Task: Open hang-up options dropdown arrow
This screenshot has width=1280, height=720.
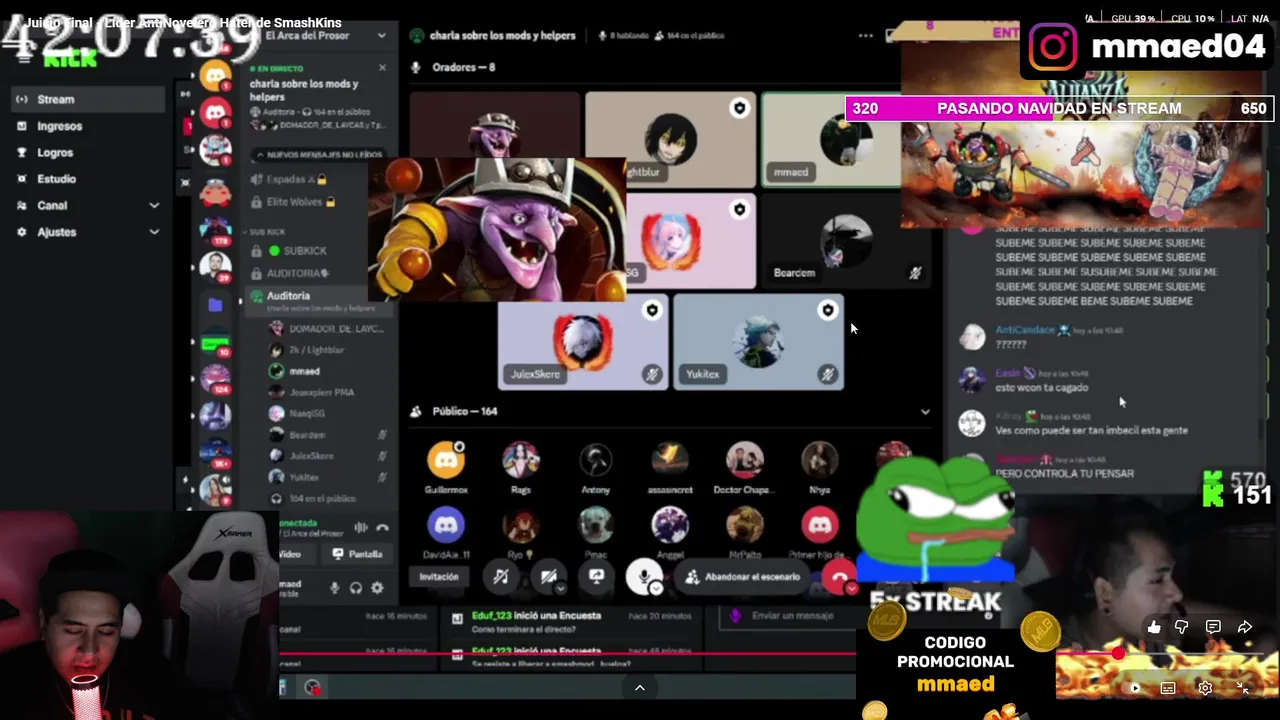Action: coord(851,590)
